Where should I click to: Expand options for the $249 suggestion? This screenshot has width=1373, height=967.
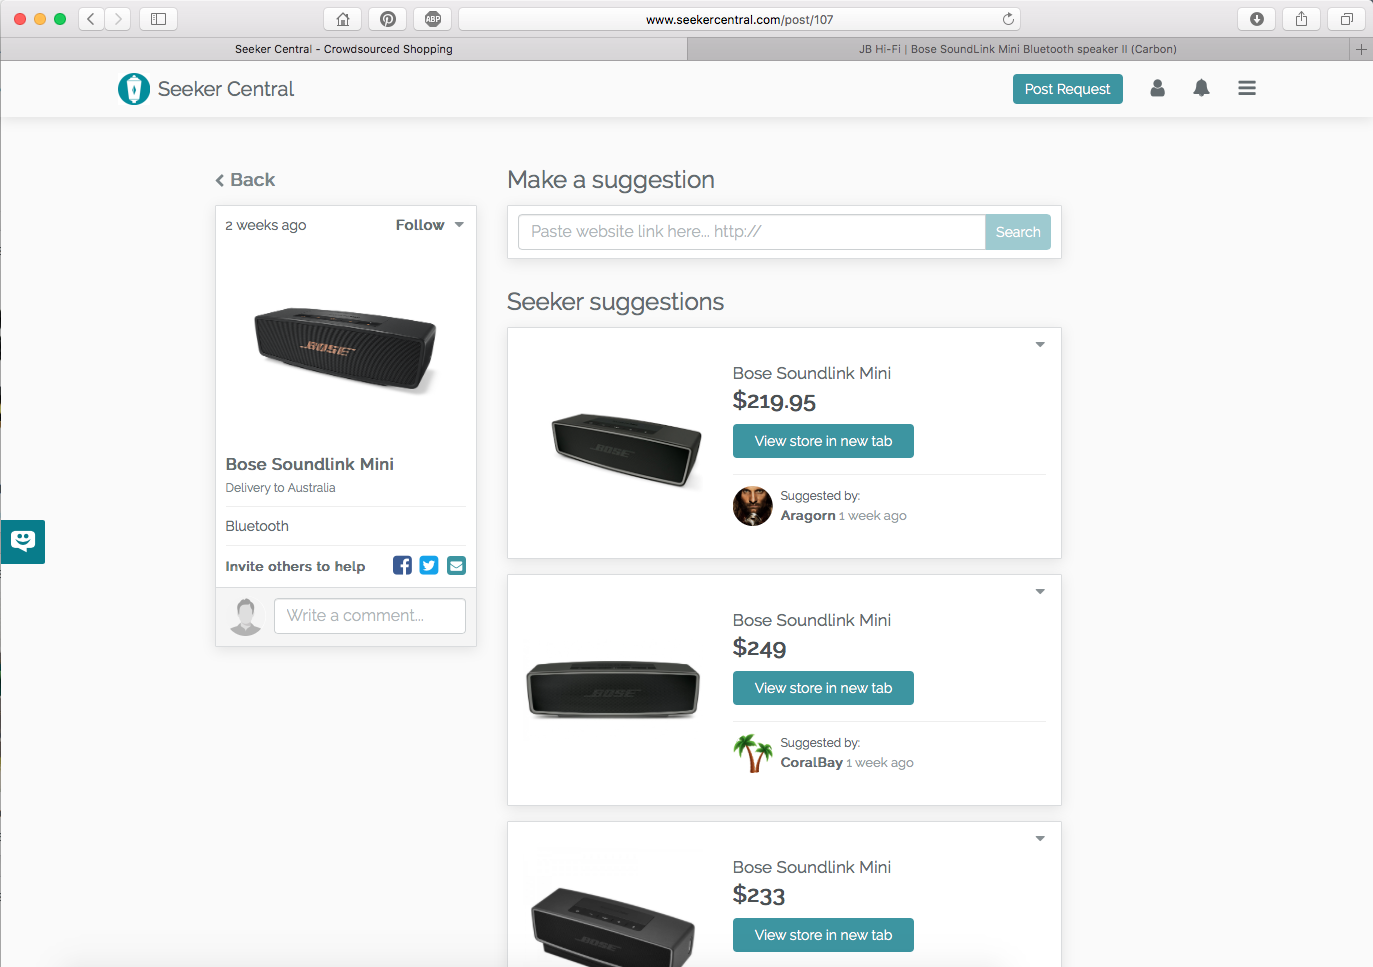click(x=1040, y=592)
